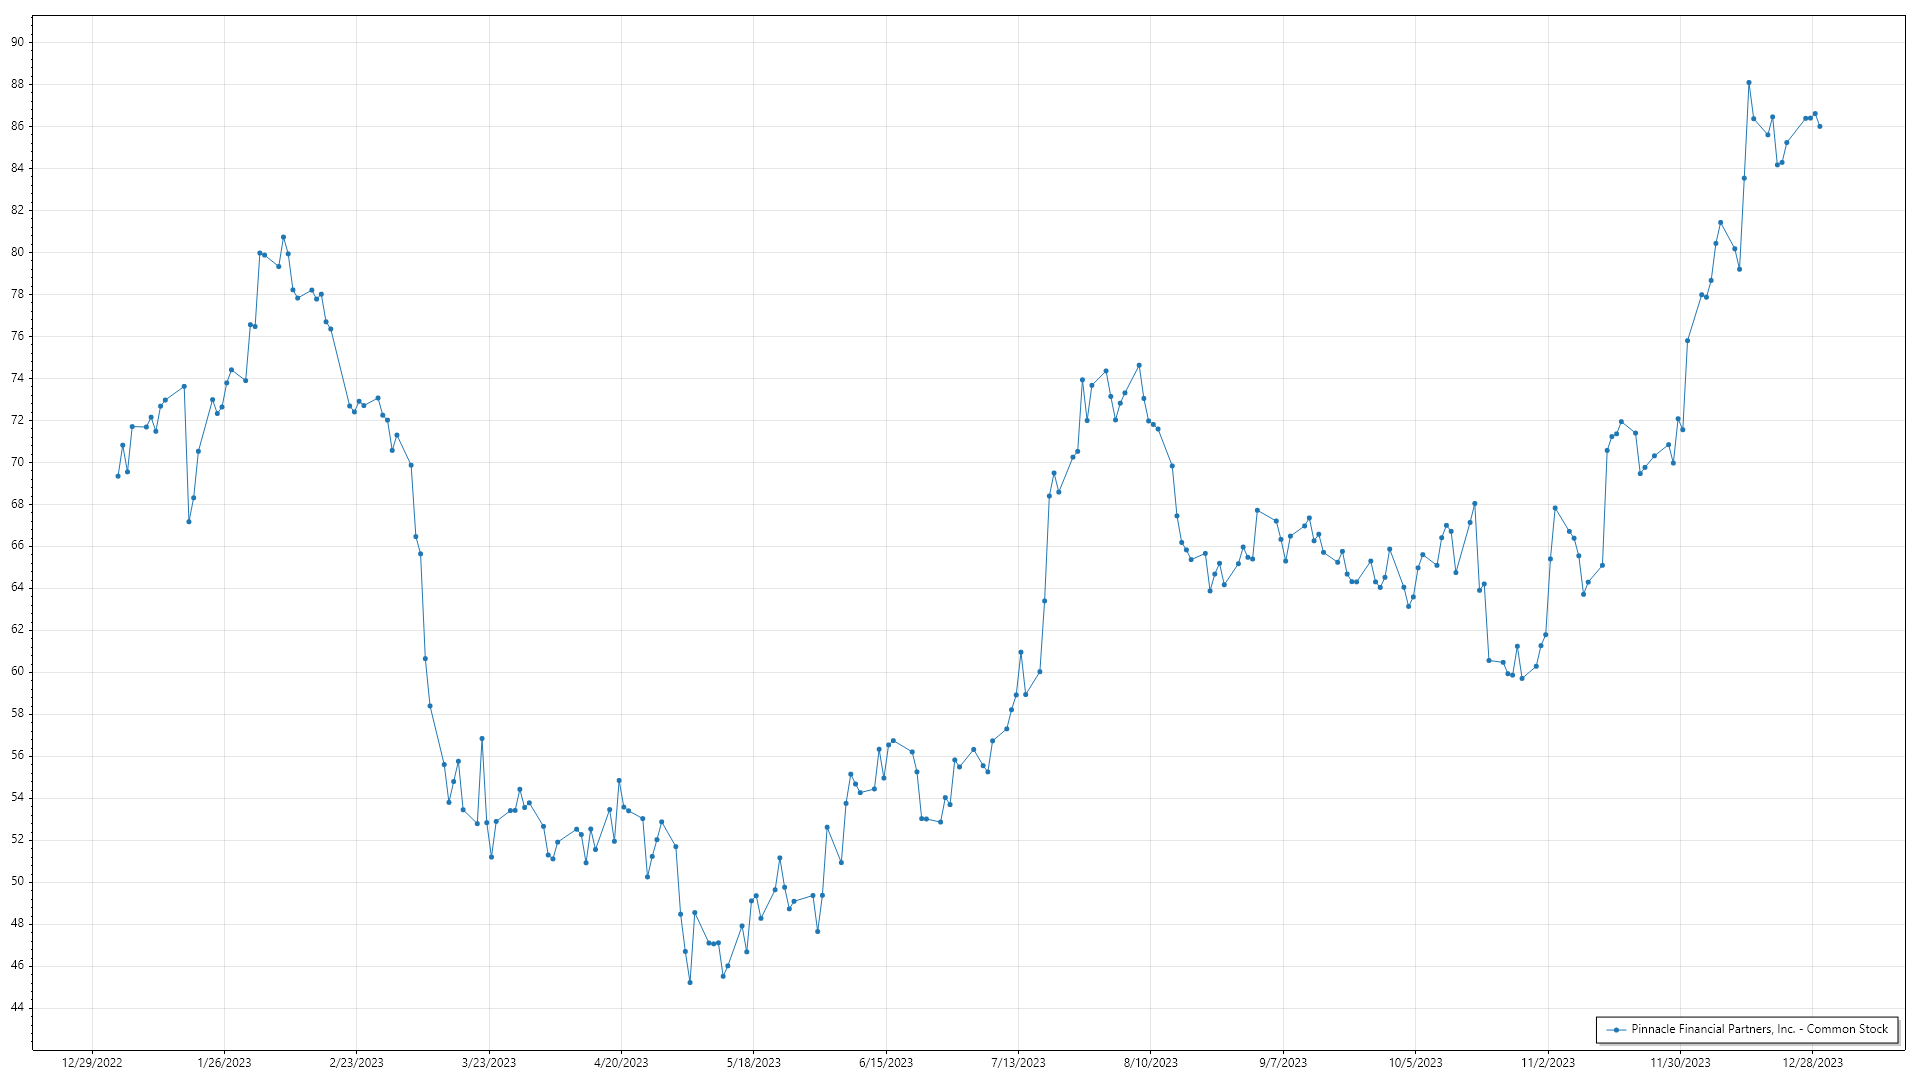The width and height of the screenshot is (1920, 1080).
Task: Click the lowest data point near 45
Action: 690,983
